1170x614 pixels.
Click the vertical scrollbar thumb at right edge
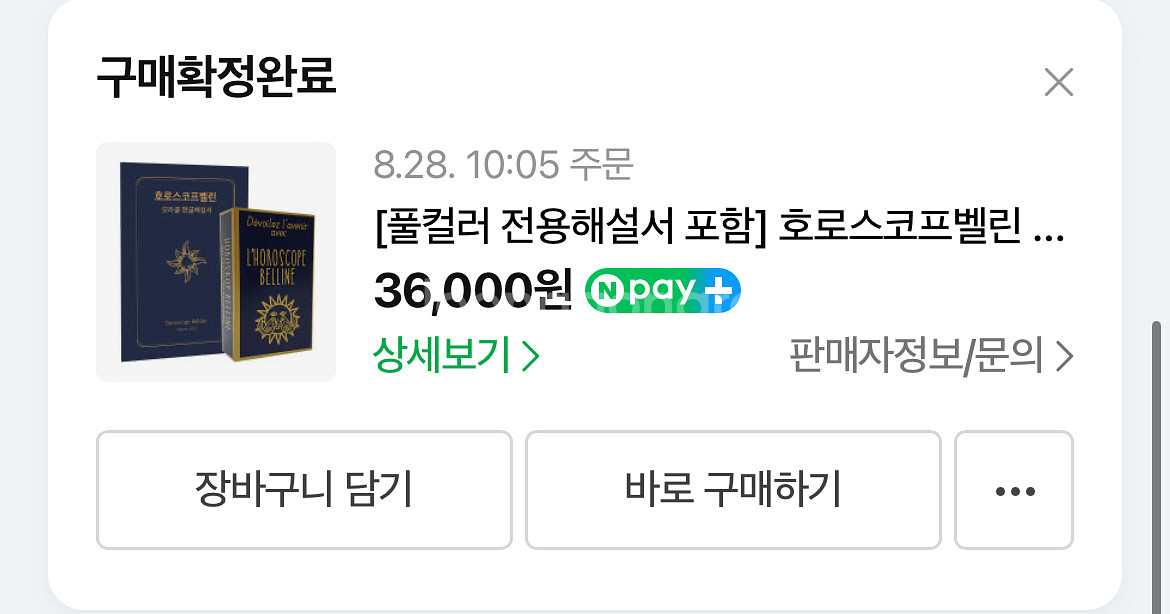tap(1157, 468)
